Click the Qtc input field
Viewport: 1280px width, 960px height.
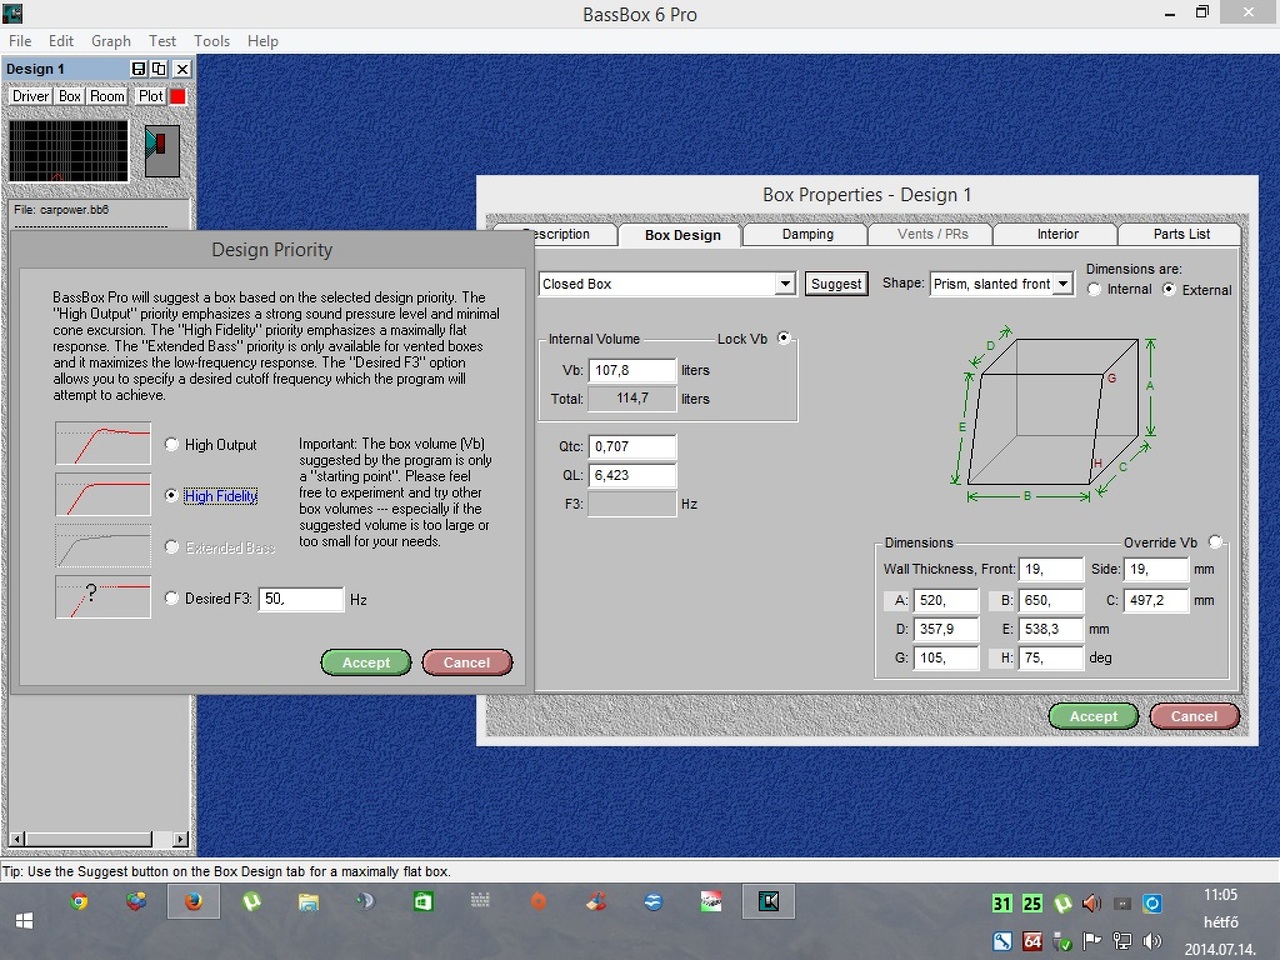tap(632, 447)
